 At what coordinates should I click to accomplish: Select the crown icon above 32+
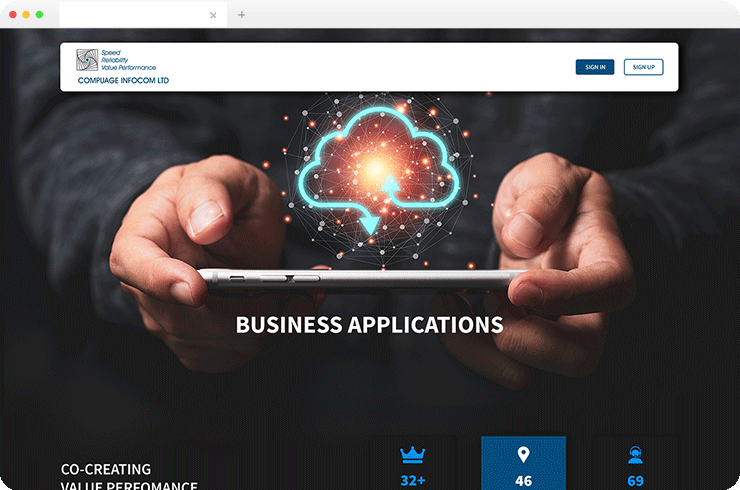point(412,455)
